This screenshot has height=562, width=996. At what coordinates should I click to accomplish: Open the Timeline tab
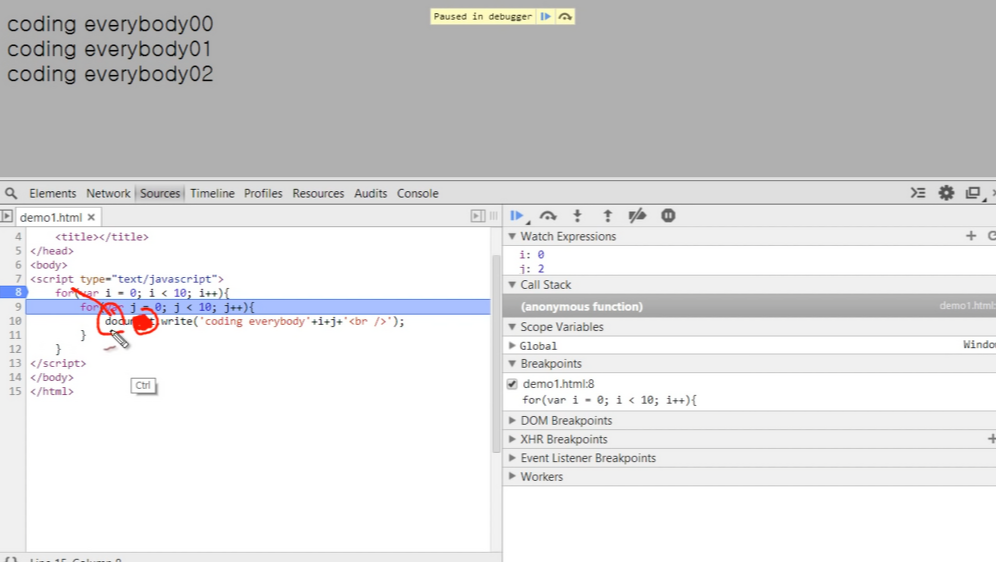point(212,193)
